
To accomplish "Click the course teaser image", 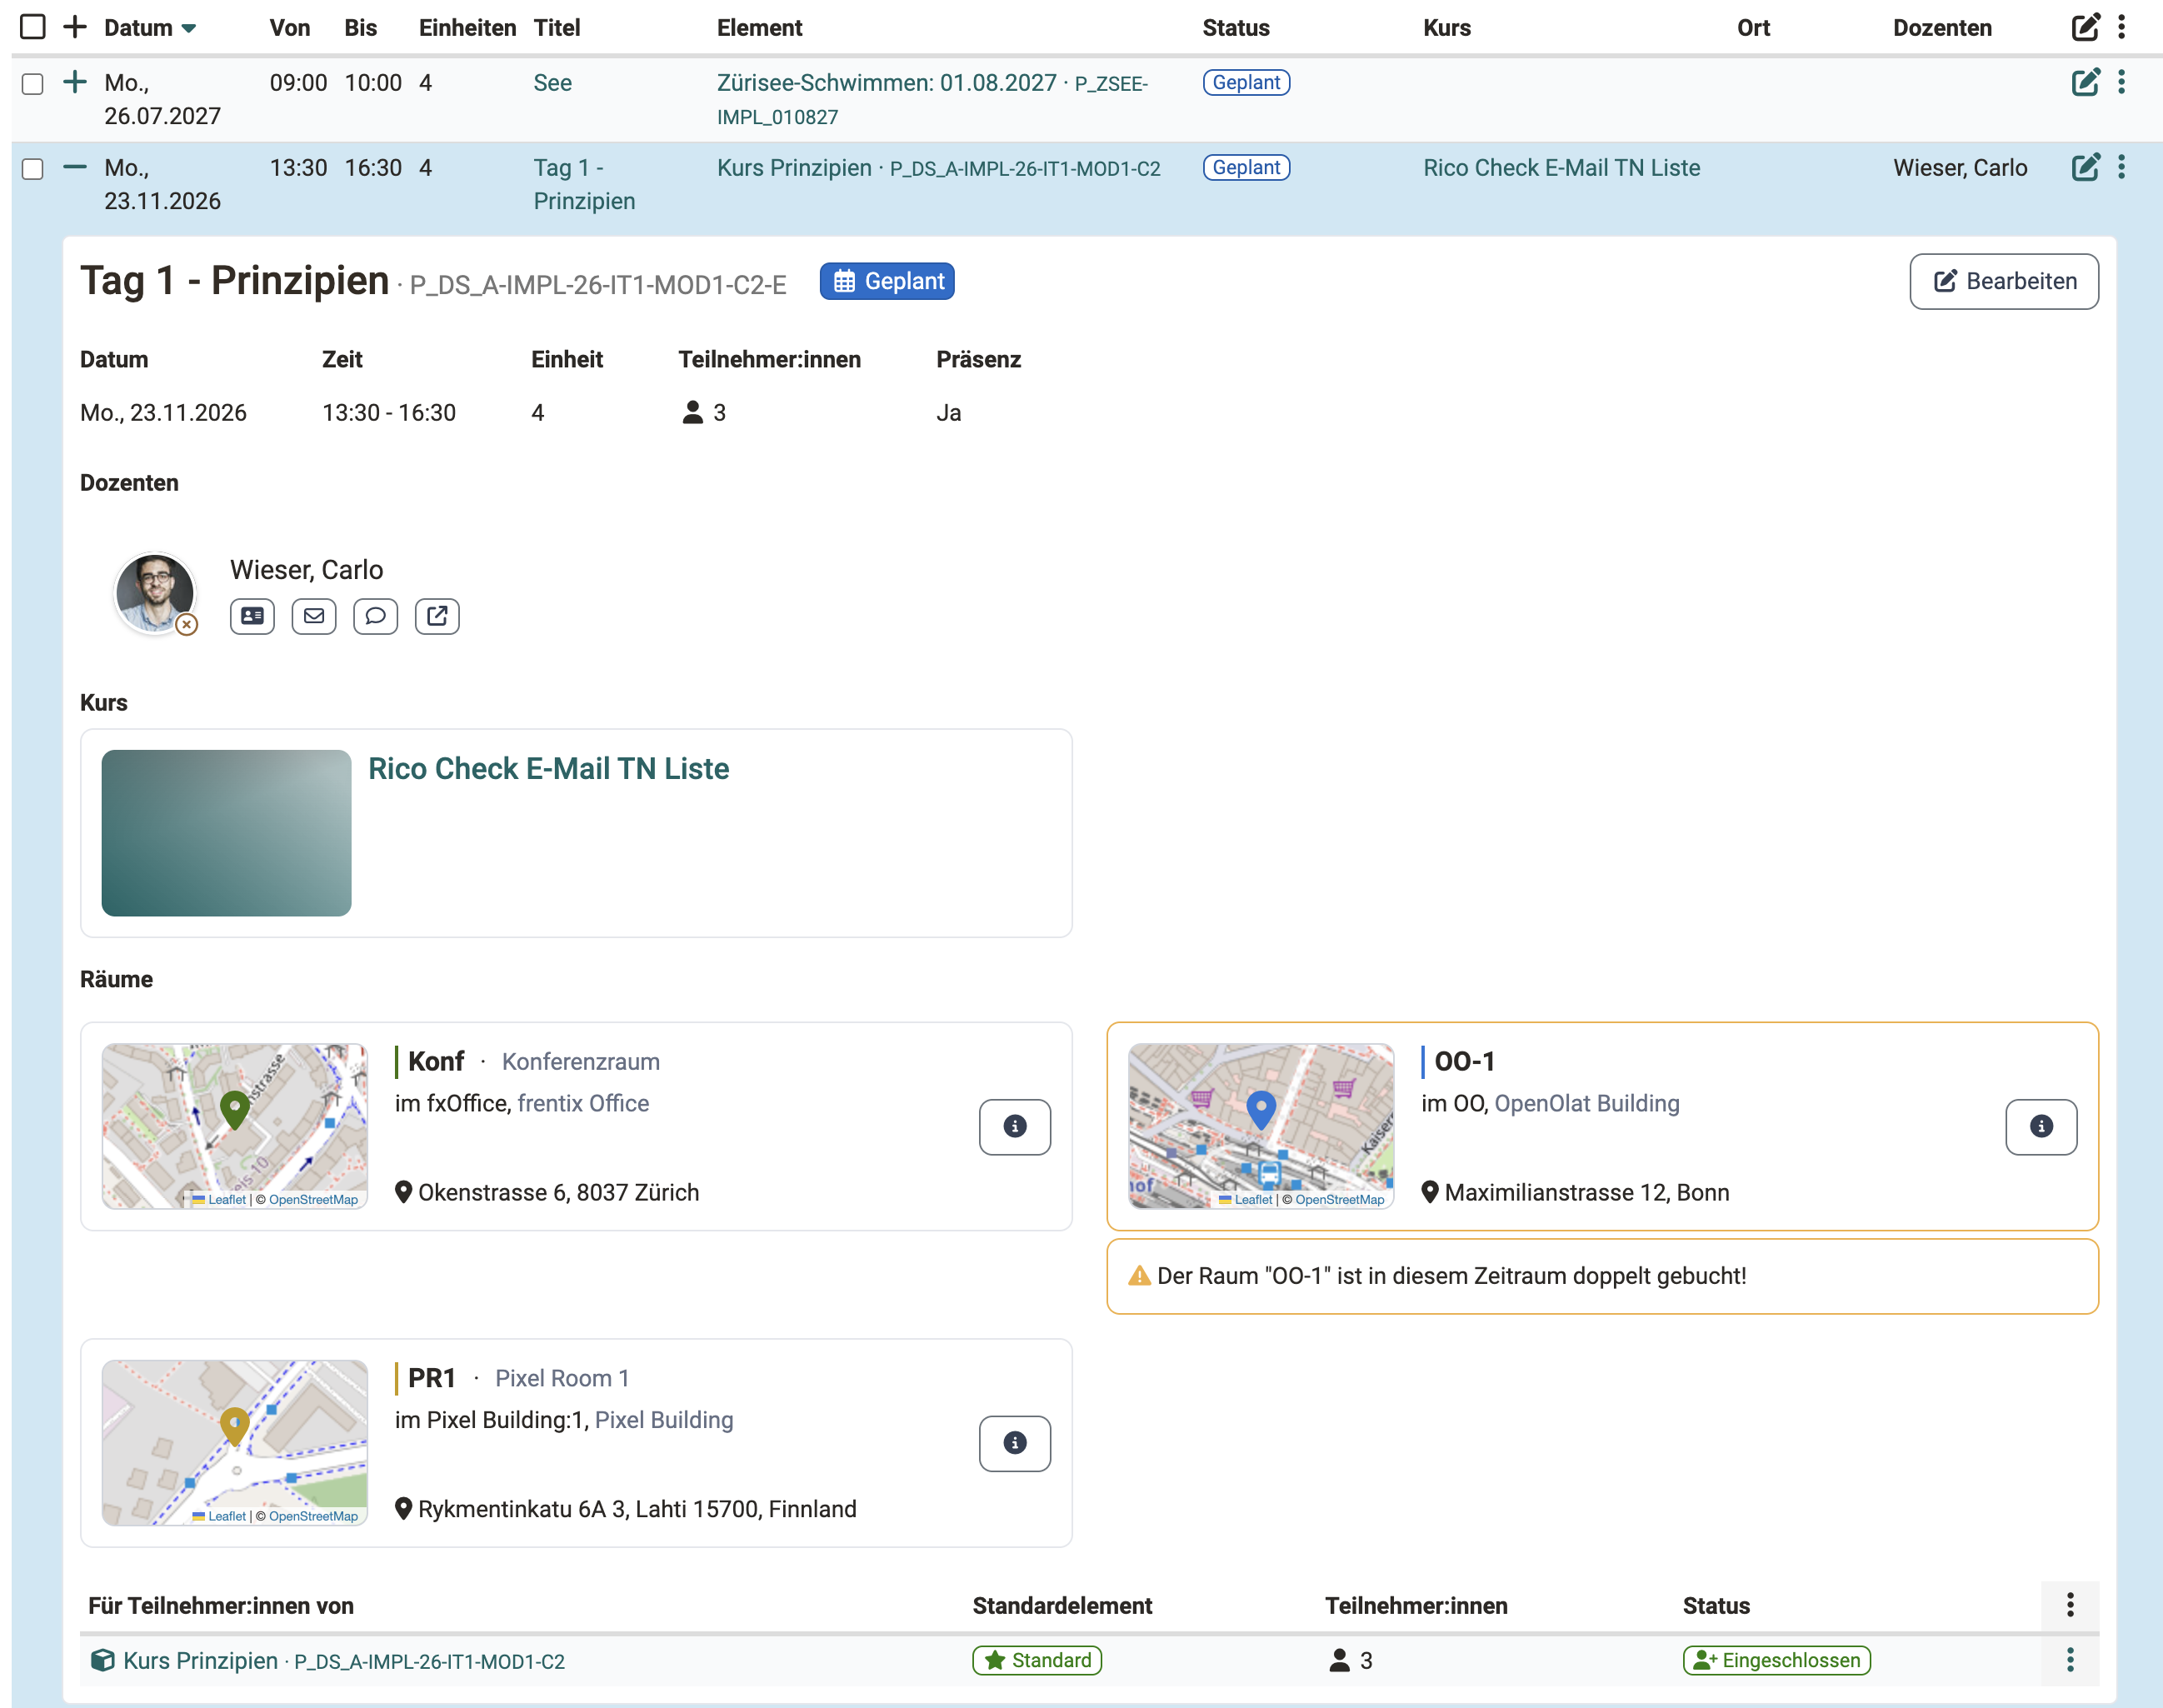I will coord(226,833).
